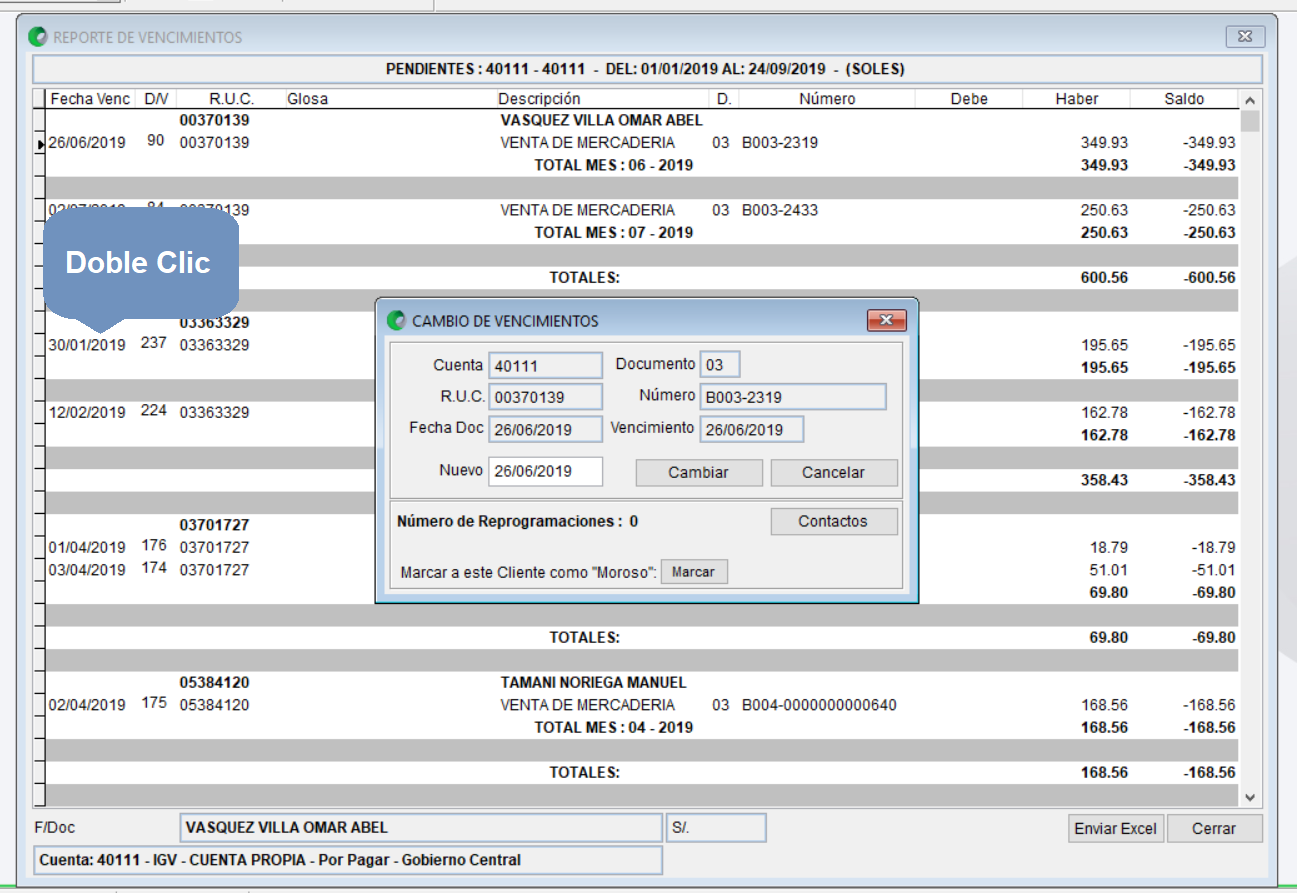Click the Fecha Venc column header
Viewport: 1297px width, 893px height.
pos(90,99)
